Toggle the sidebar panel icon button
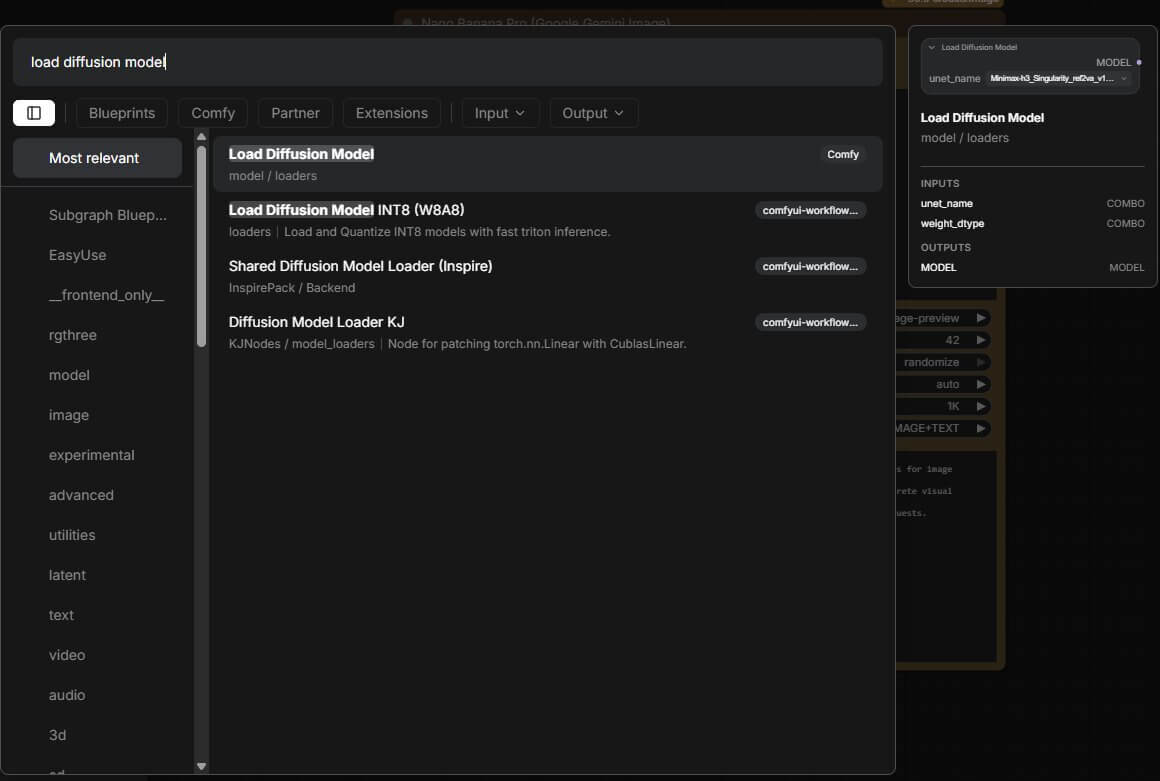The image size is (1160, 781). 34,113
